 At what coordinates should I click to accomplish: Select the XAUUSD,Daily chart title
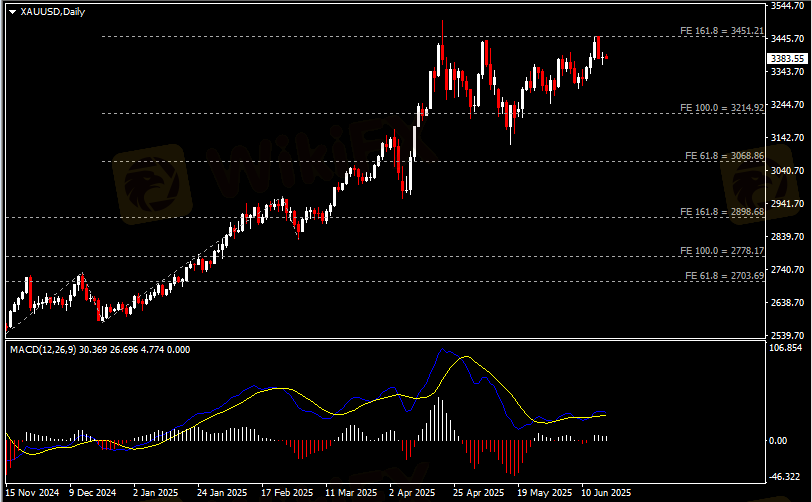[x=52, y=11]
